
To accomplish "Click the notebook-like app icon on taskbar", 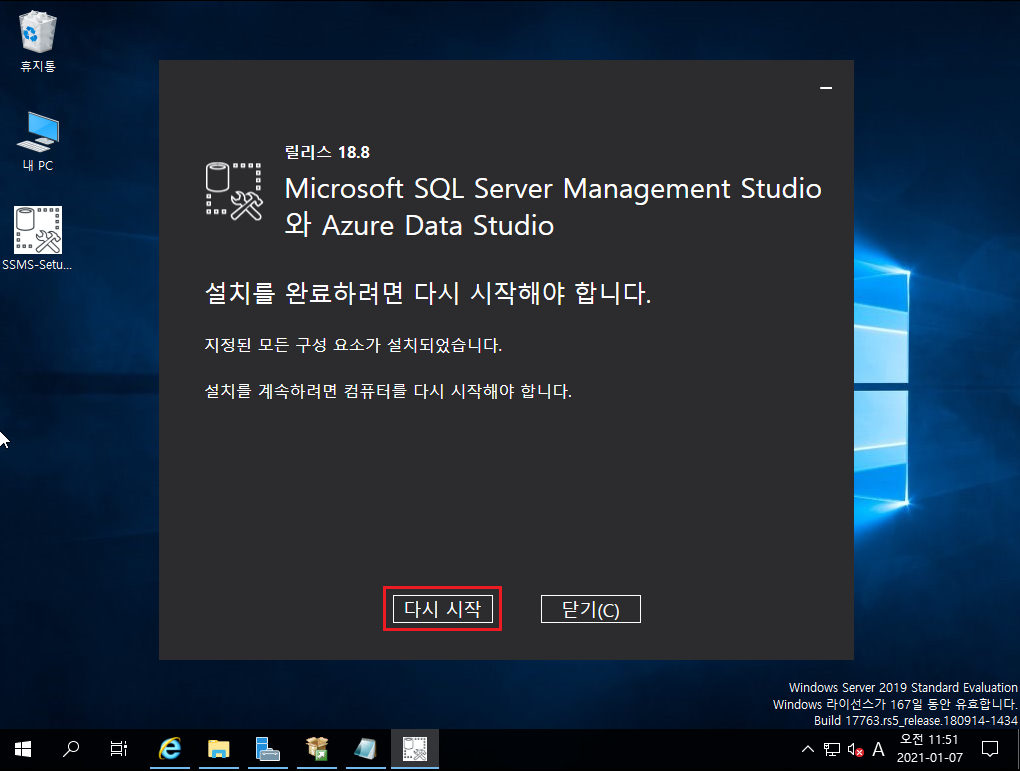I will [366, 750].
